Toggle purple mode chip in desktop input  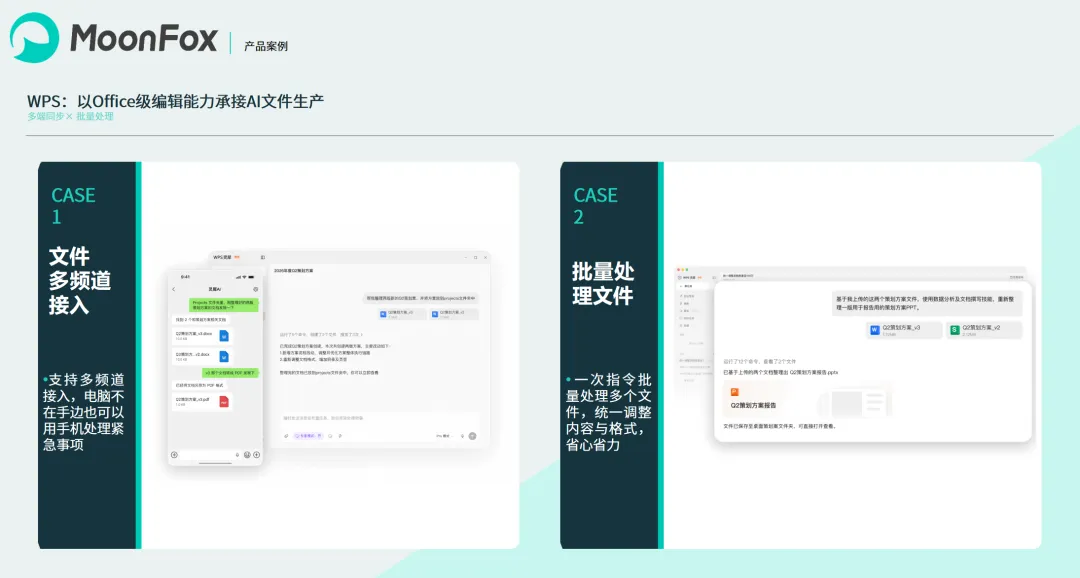(308, 436)
